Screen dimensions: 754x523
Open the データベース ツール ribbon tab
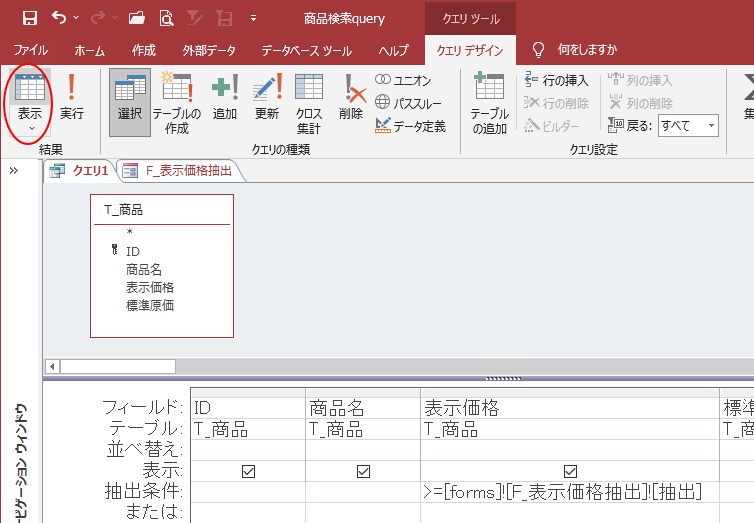(x=306, y=50)
